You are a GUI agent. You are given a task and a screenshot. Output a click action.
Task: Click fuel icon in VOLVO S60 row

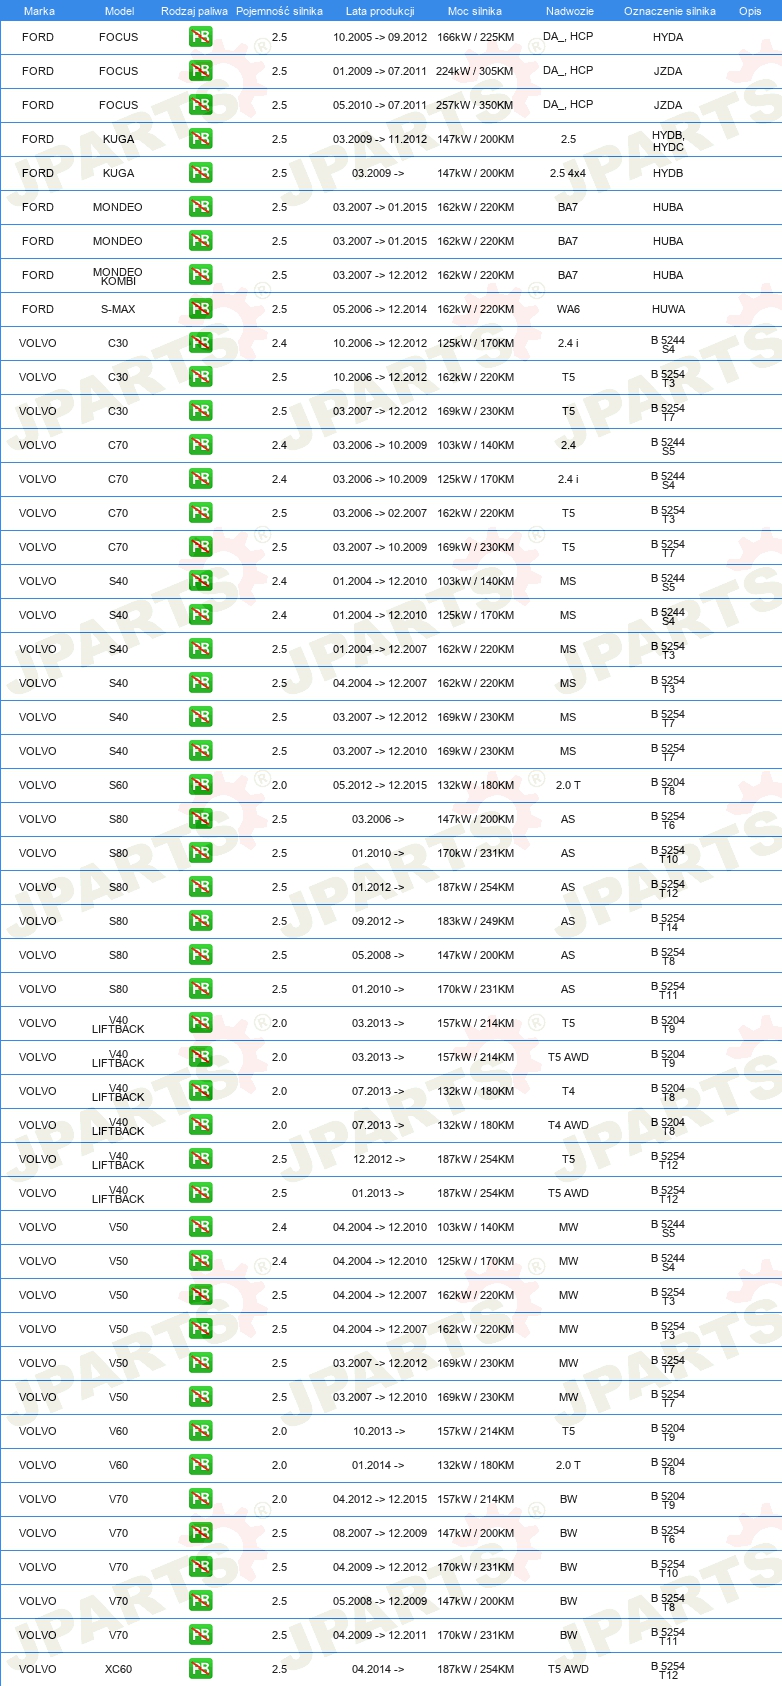(x=200, y=785)
